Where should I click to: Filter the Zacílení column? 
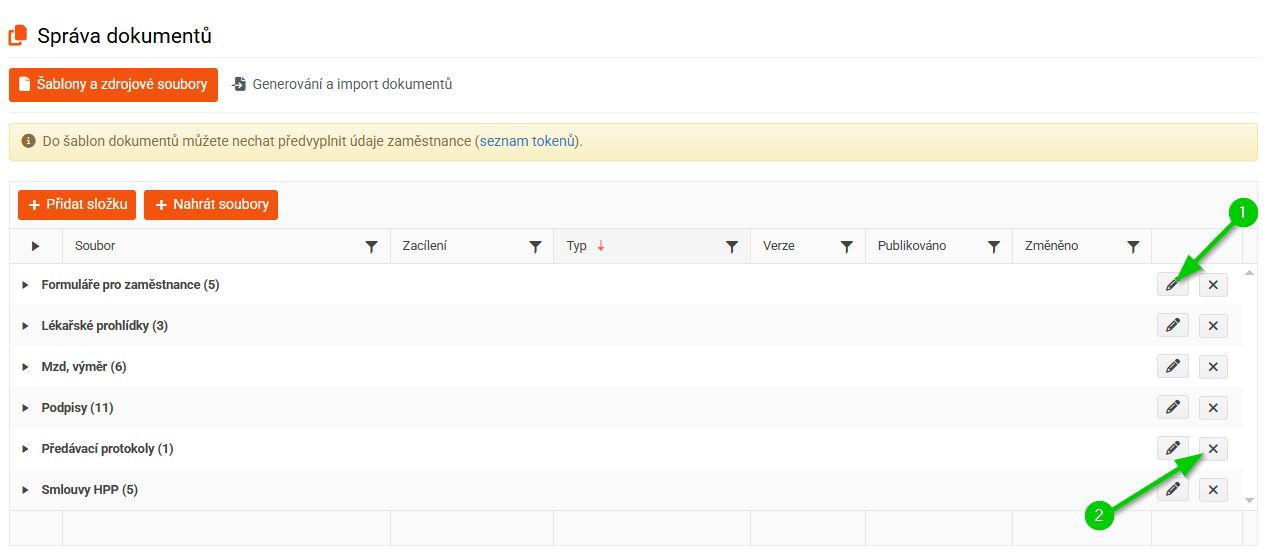pos(535,246)
